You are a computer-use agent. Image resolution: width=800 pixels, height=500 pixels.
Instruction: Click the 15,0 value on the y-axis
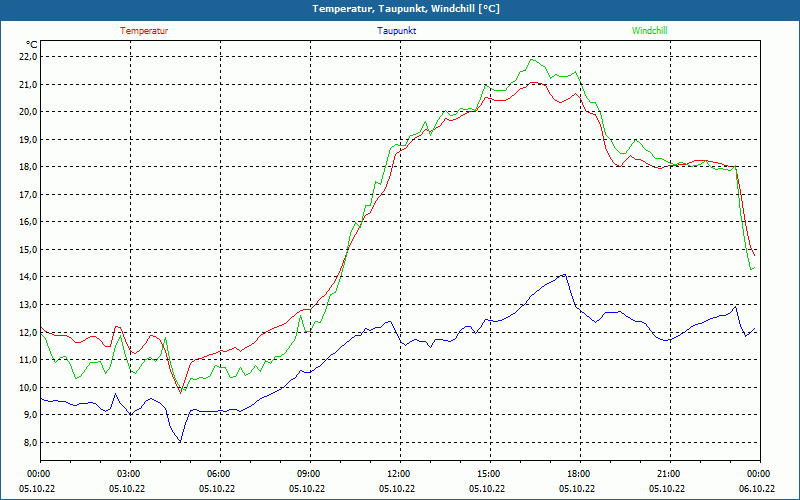28,249
